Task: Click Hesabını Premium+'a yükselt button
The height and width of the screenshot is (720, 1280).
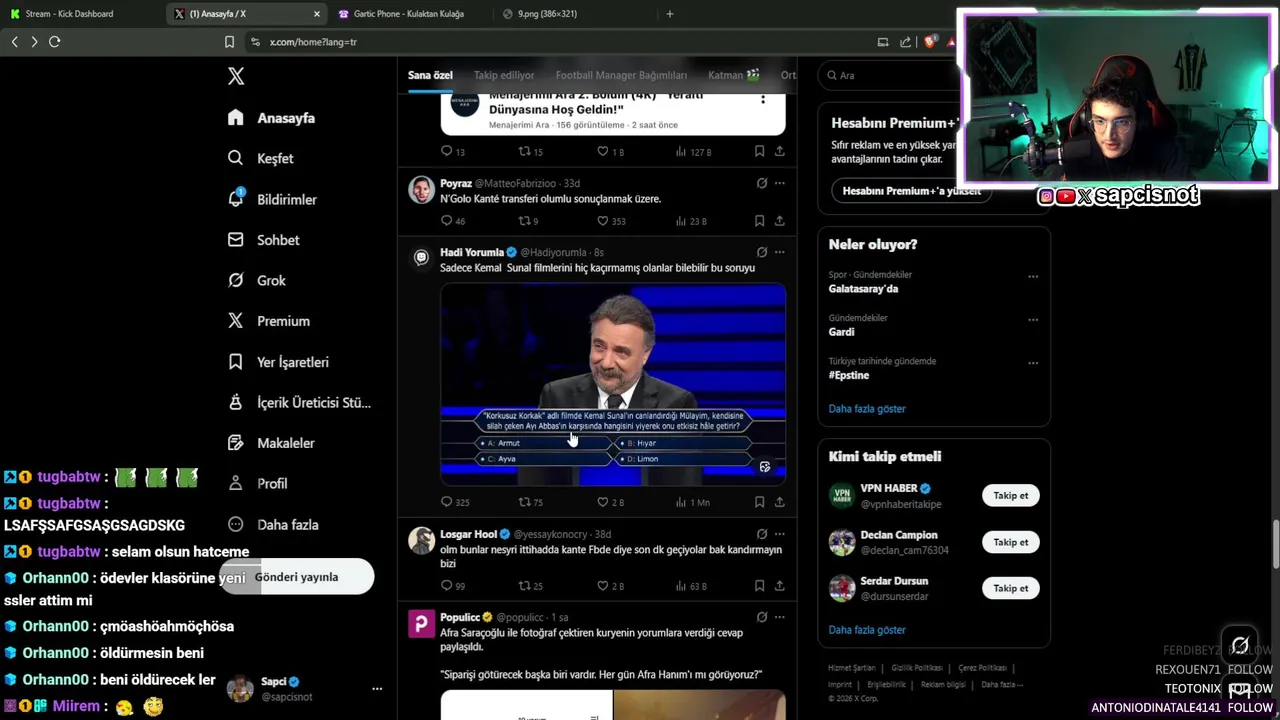Action: (911, 191)
